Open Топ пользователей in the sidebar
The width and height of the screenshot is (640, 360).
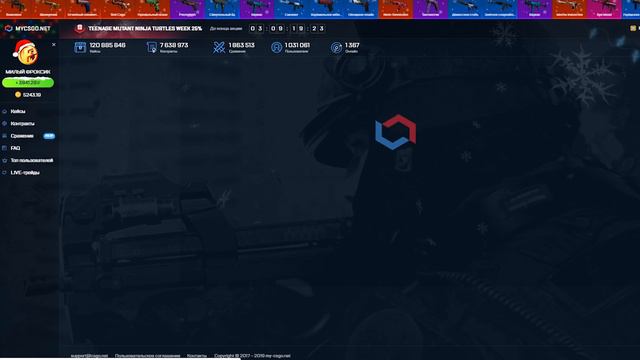[32, 160]
